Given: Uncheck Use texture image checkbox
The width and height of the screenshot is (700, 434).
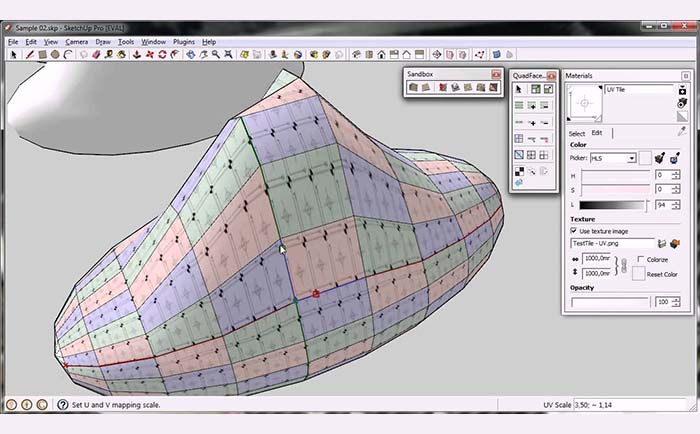Looking at the screenshot, I should pos(573,230).
